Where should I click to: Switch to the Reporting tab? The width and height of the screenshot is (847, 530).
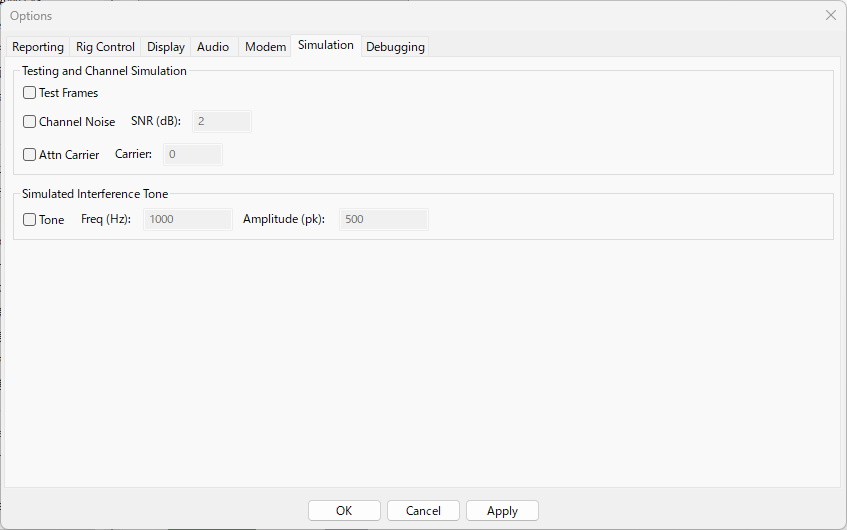(x=38, y=47)
